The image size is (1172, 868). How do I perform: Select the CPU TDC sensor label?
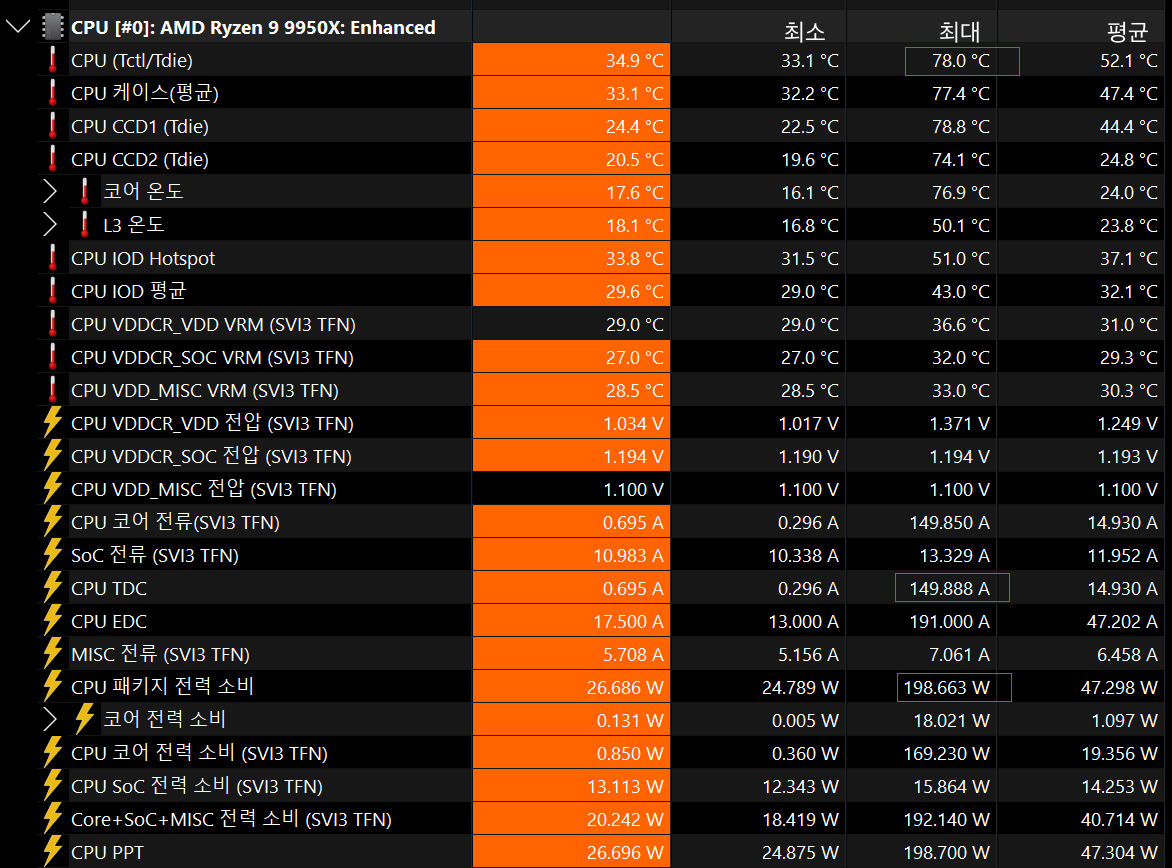point(109,588)
